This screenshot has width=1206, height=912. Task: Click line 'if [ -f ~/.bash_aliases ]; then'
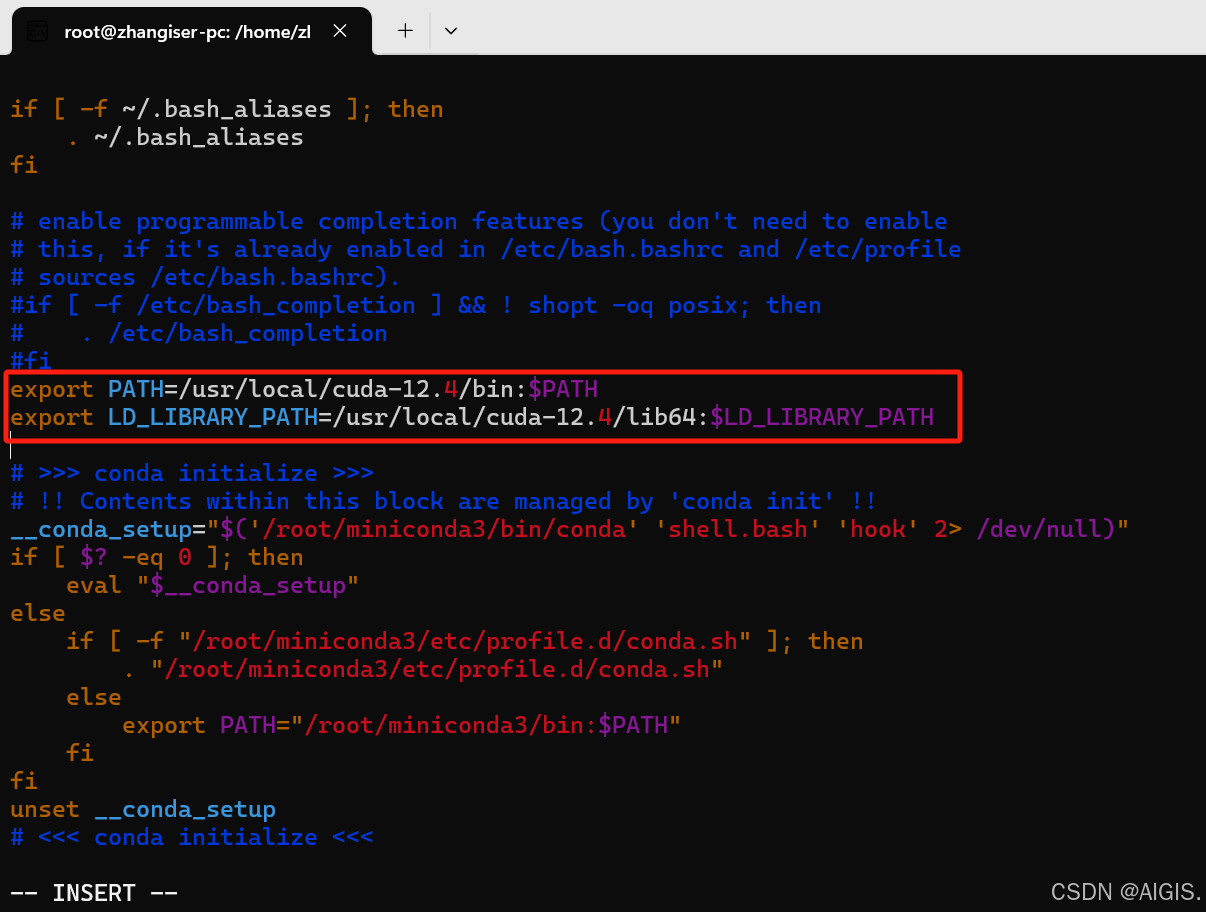[227, 109]
